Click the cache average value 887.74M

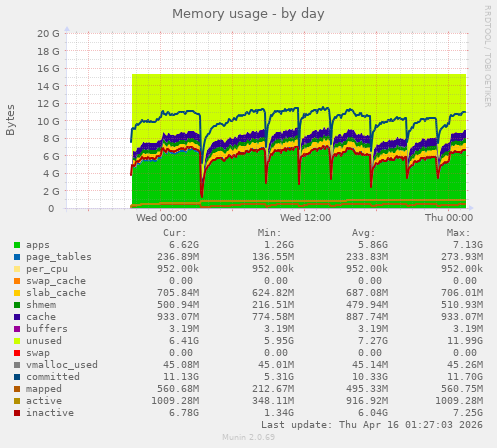(x=367, y=317)
